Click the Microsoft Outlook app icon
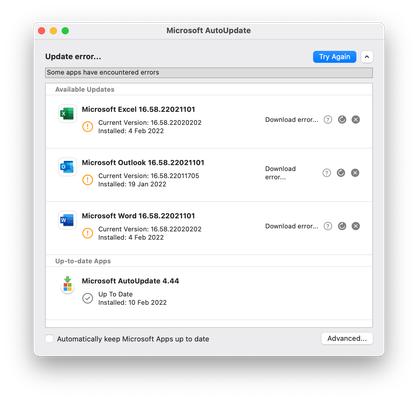This screenshot has width=418, height=400. coord(67,167)
